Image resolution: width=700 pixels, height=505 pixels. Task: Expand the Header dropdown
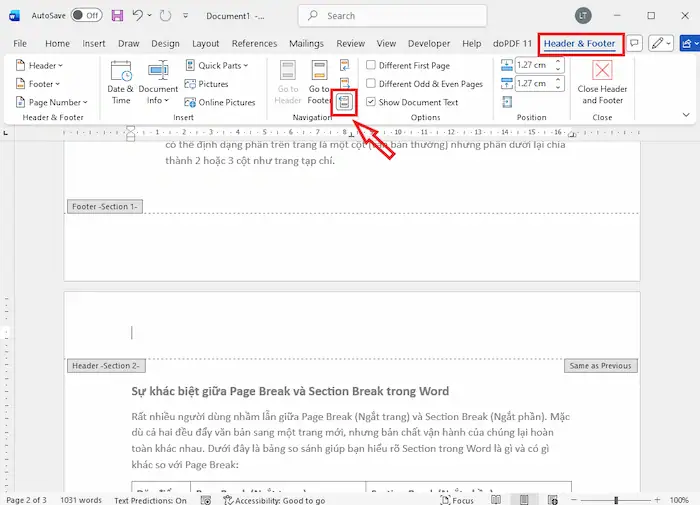(43, 66)
